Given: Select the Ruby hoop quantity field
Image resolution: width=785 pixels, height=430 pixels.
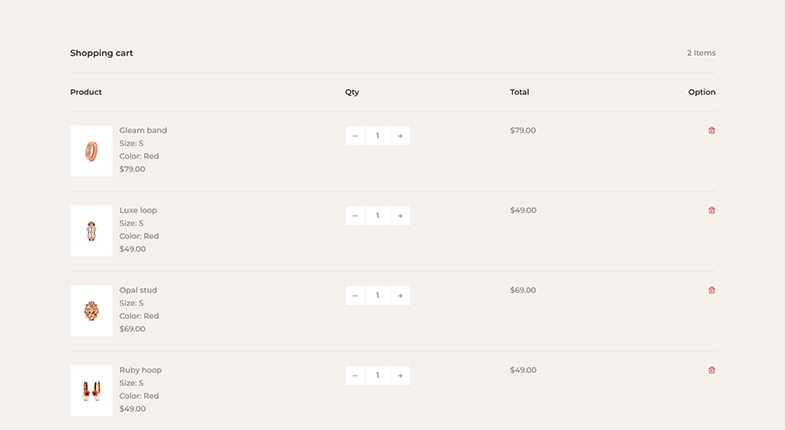Looking at the screenshot, I should [x=377, y=375].
